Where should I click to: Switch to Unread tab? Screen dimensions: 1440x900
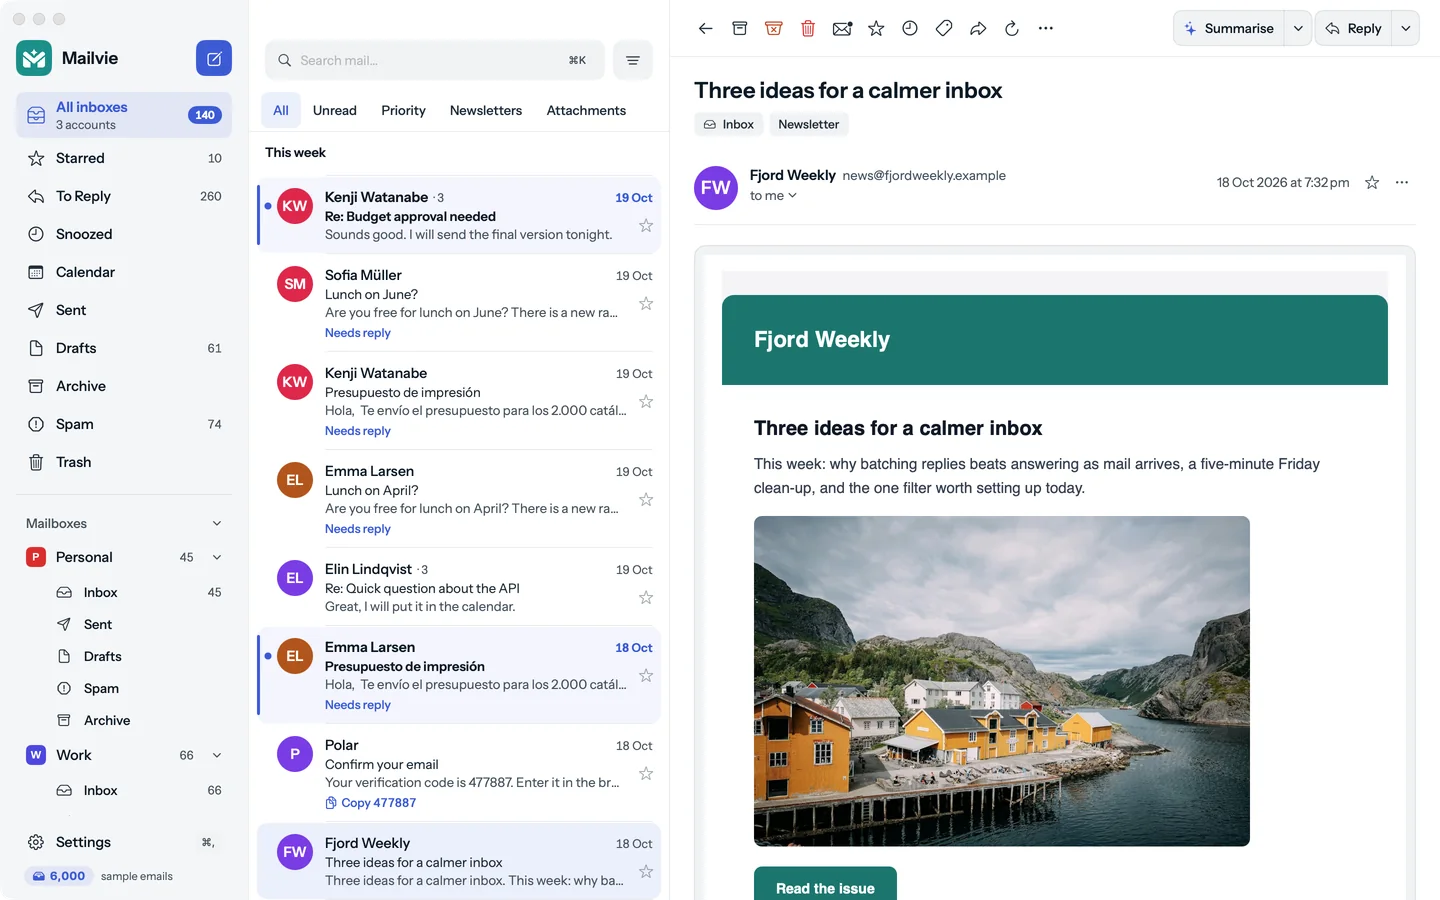(x=335, y=110)
